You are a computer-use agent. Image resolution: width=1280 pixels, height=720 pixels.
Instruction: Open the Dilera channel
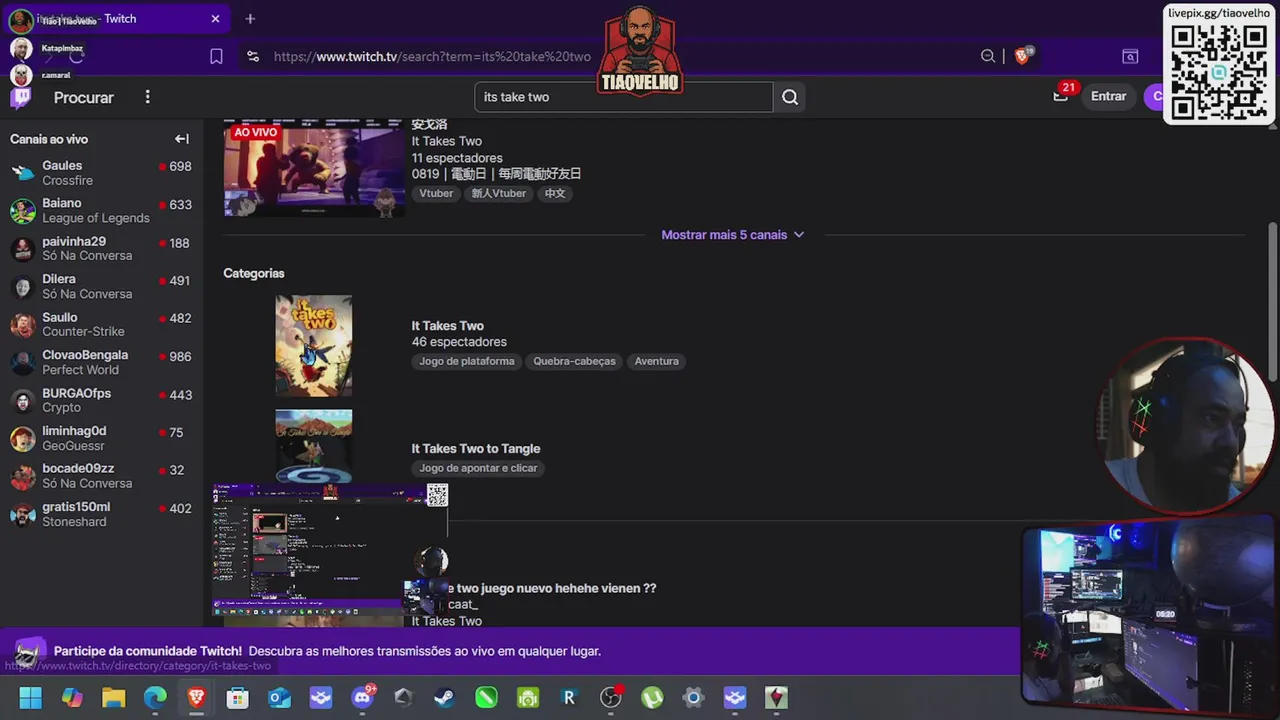click(101, 287)
